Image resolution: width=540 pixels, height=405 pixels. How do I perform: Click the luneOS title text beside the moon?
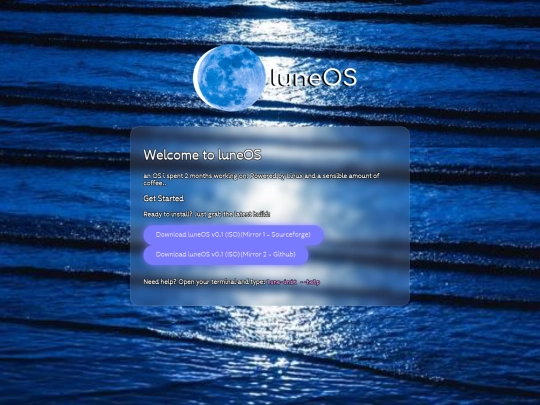pos(313,77)
